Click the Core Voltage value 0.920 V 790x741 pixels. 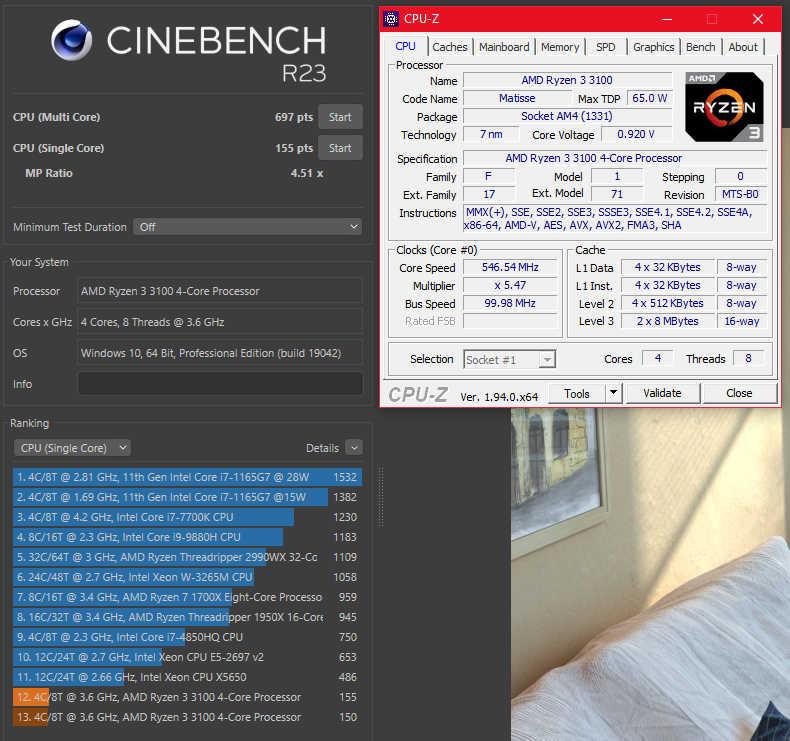635,134
